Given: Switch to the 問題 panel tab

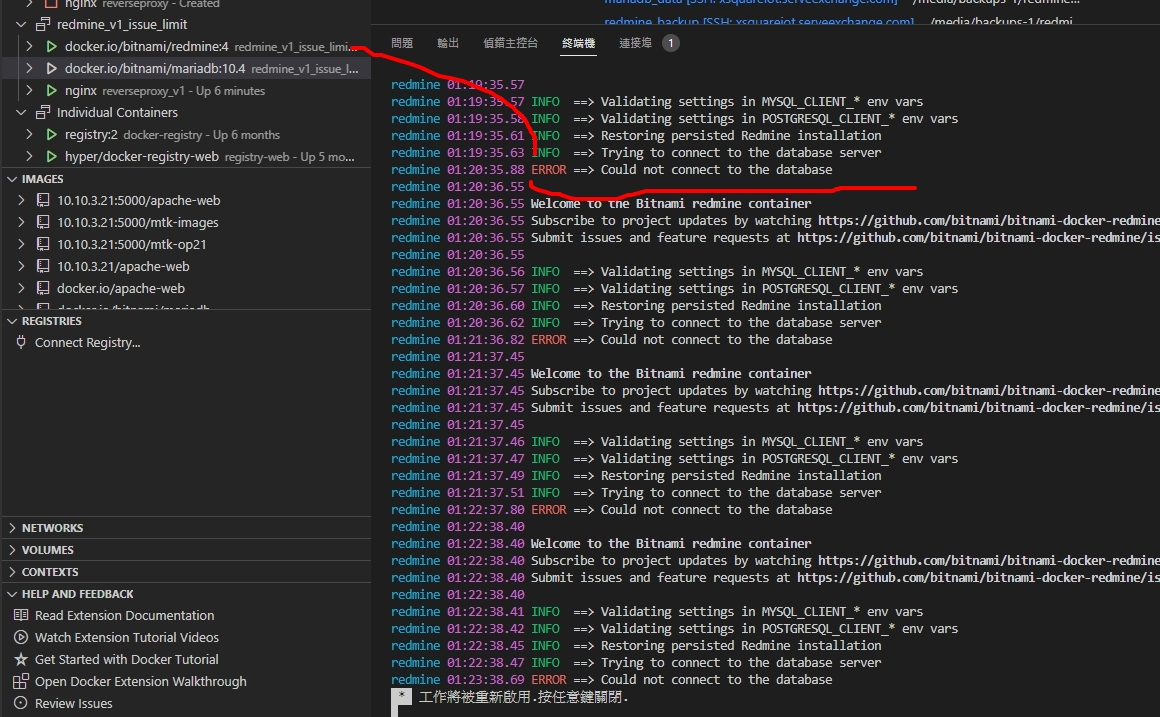Looking at the screenshot, I should [403, 43].
